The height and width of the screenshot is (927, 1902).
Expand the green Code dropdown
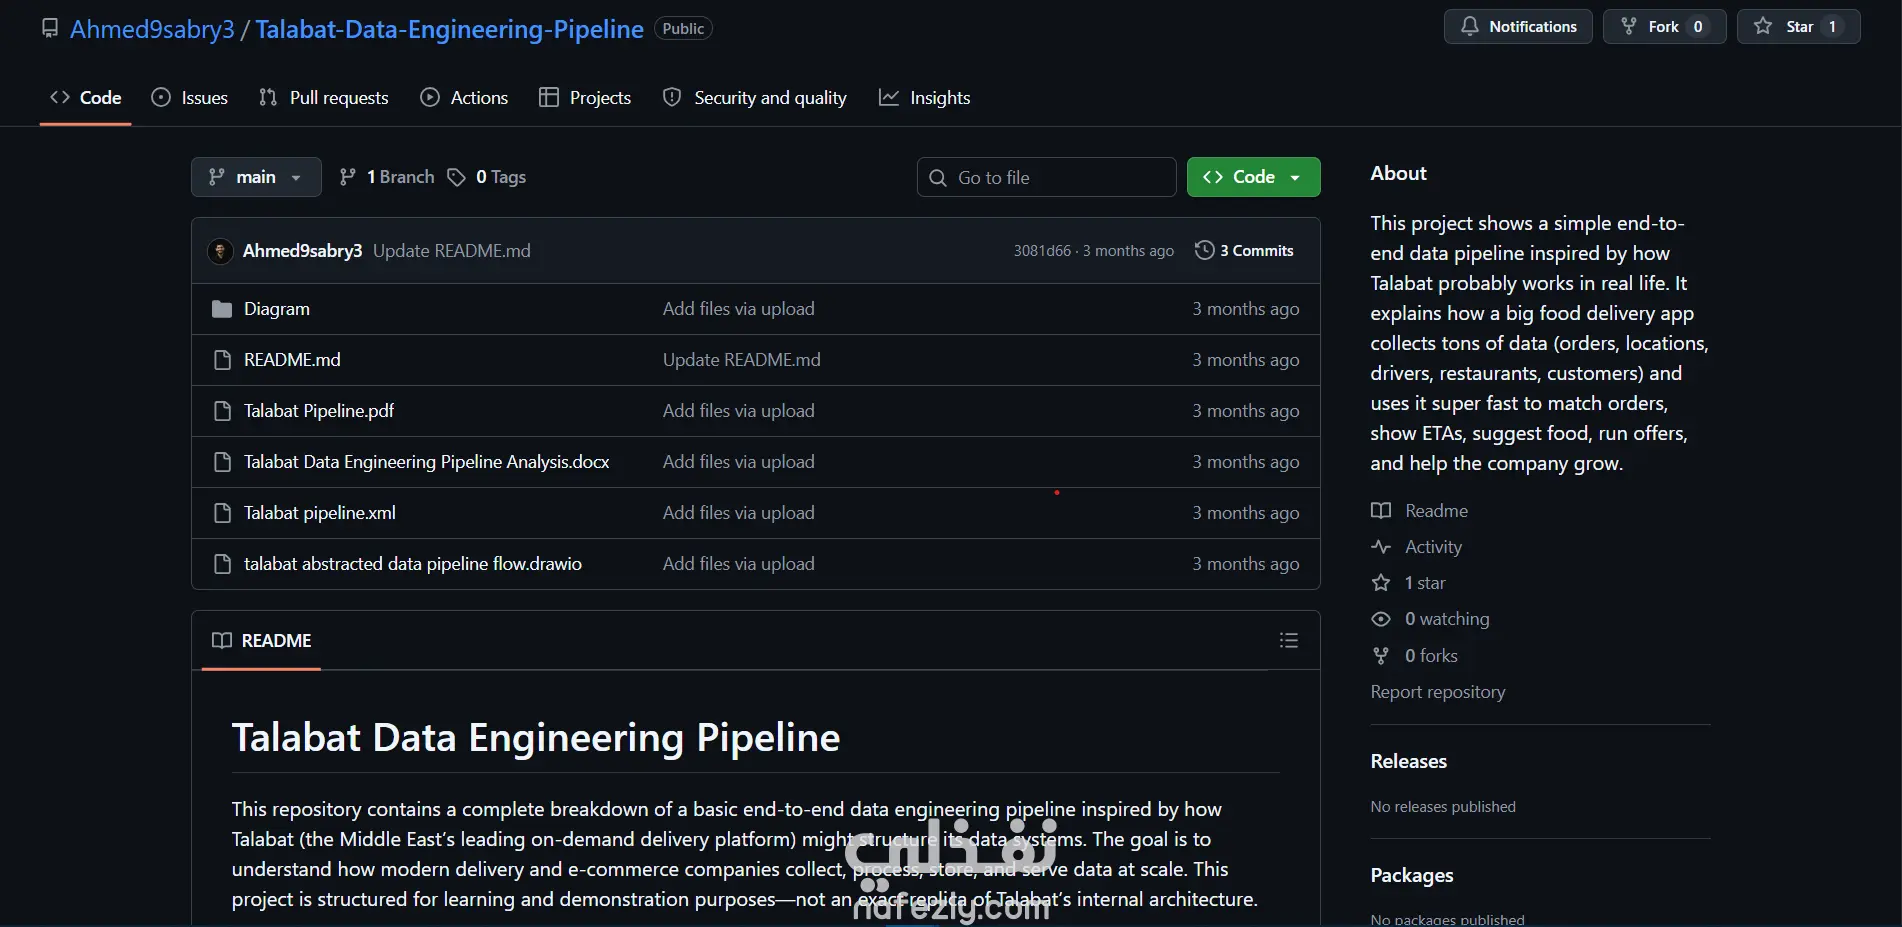[1253, 177]
